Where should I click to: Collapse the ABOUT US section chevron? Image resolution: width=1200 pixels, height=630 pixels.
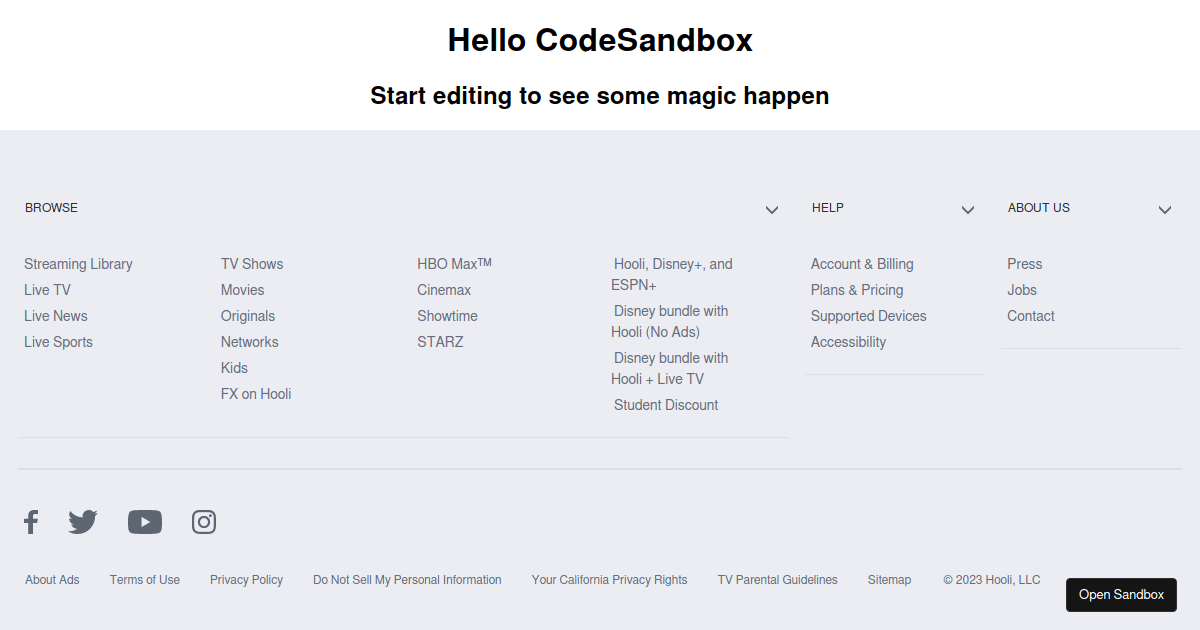(x=1164, y=210)
